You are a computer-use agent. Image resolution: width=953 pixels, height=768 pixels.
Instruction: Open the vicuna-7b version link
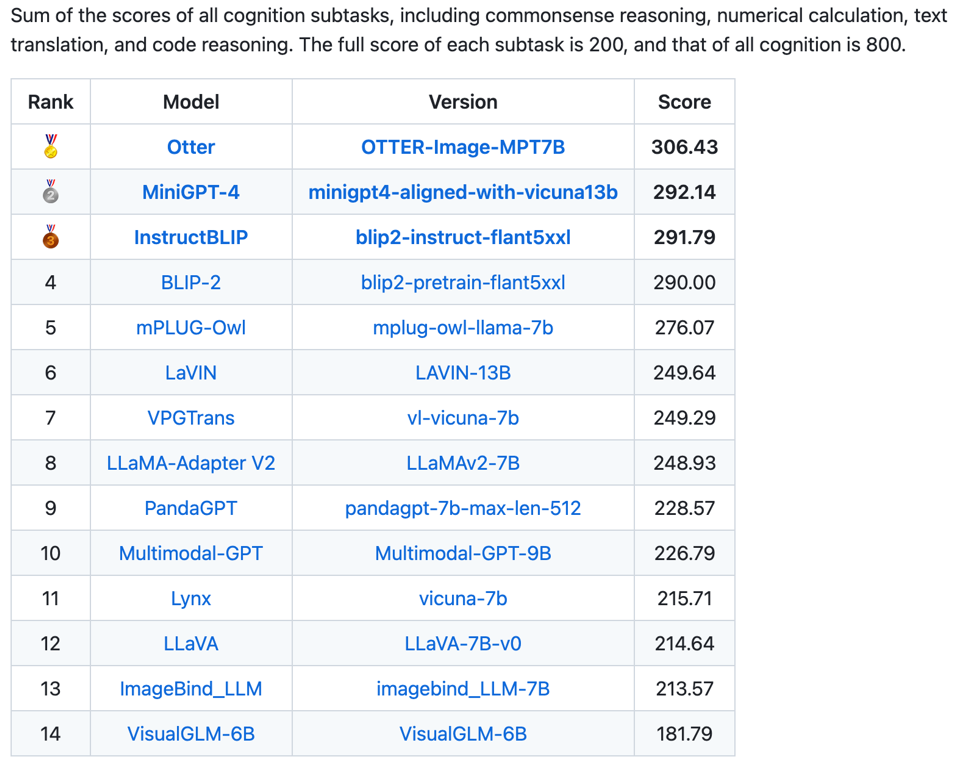[463, 598]
